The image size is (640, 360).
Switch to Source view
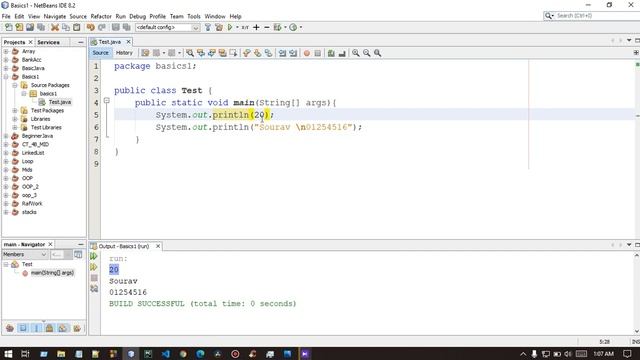point(100,53)
